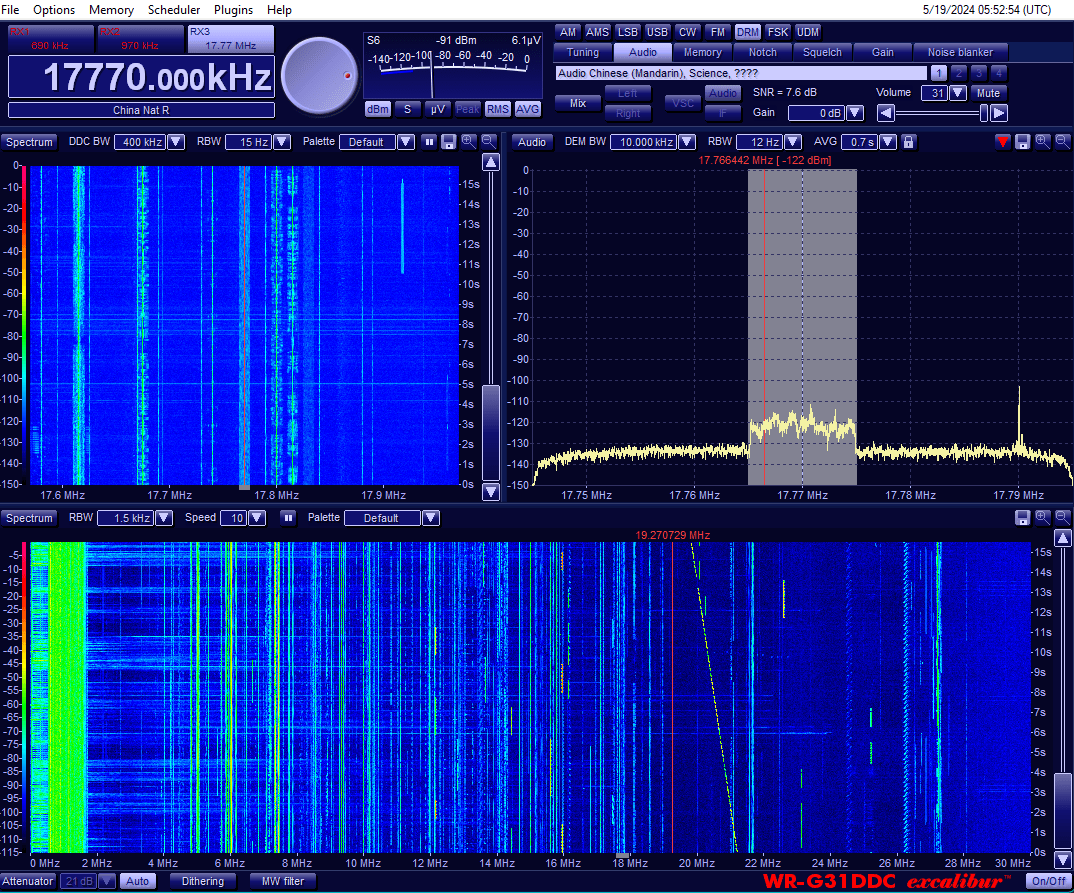1074x893 pixels.
Task: Pause the wideband spectrum next to Speed
Action: (288, 518)
